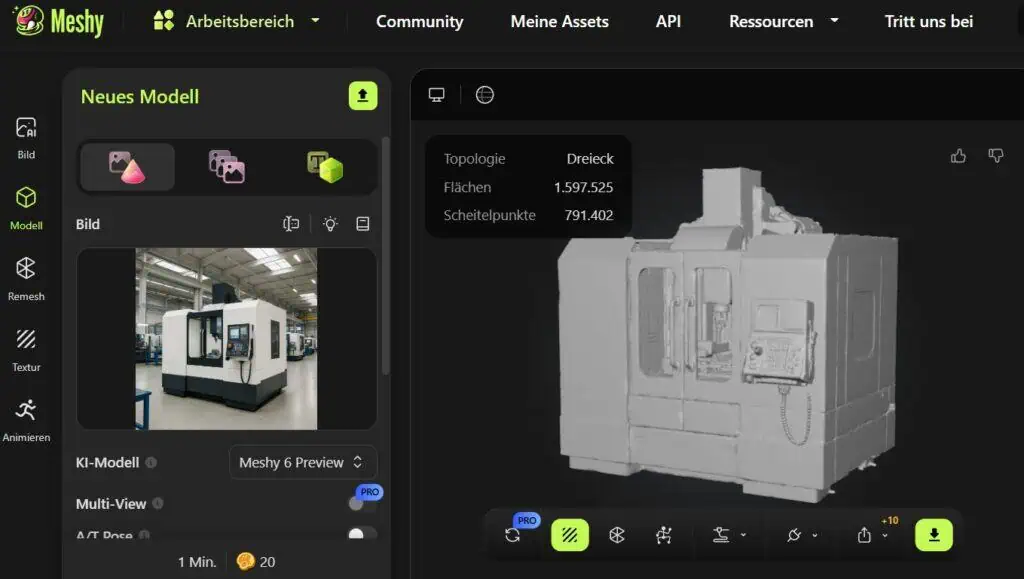Click the CNC machine image thumbnail

pyautogui.click(x=225, y=338)
